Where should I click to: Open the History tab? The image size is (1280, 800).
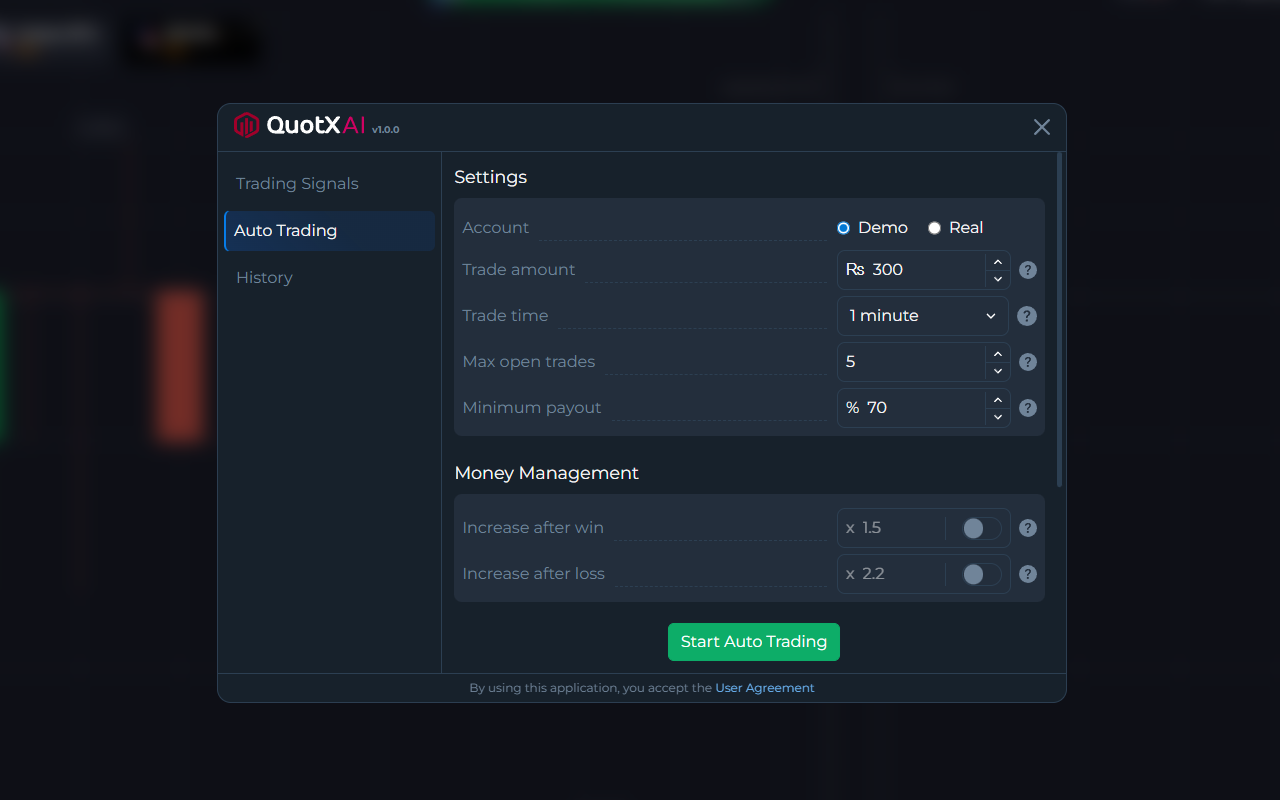(330, 278)
